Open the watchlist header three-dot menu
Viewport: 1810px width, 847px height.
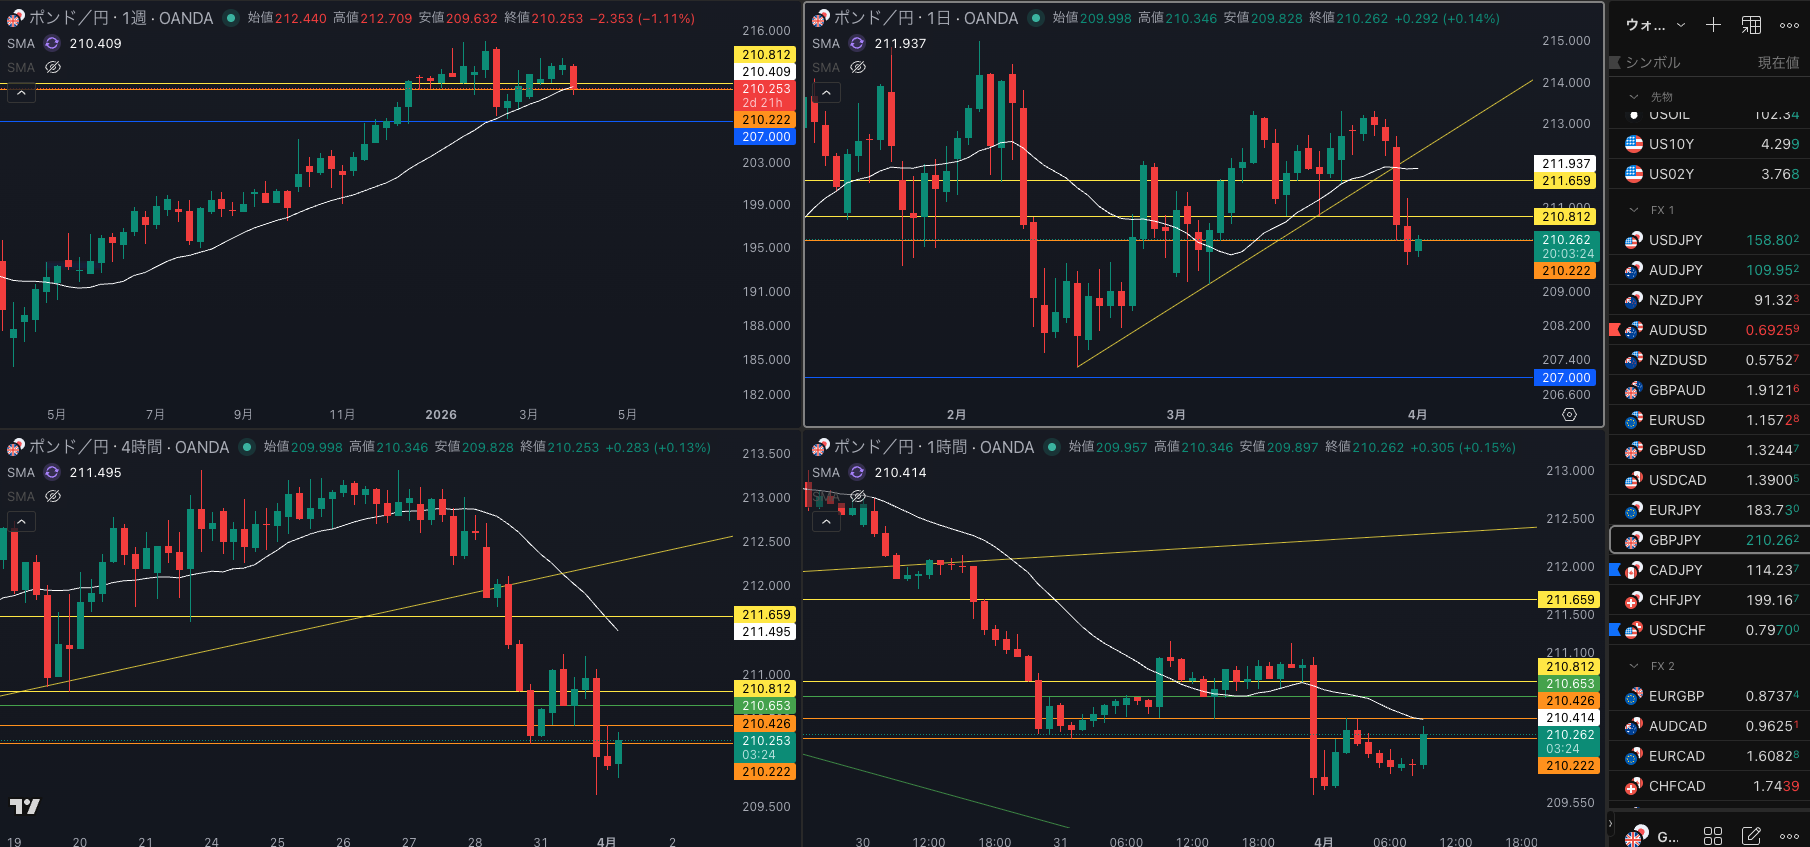click(1790, 25)
